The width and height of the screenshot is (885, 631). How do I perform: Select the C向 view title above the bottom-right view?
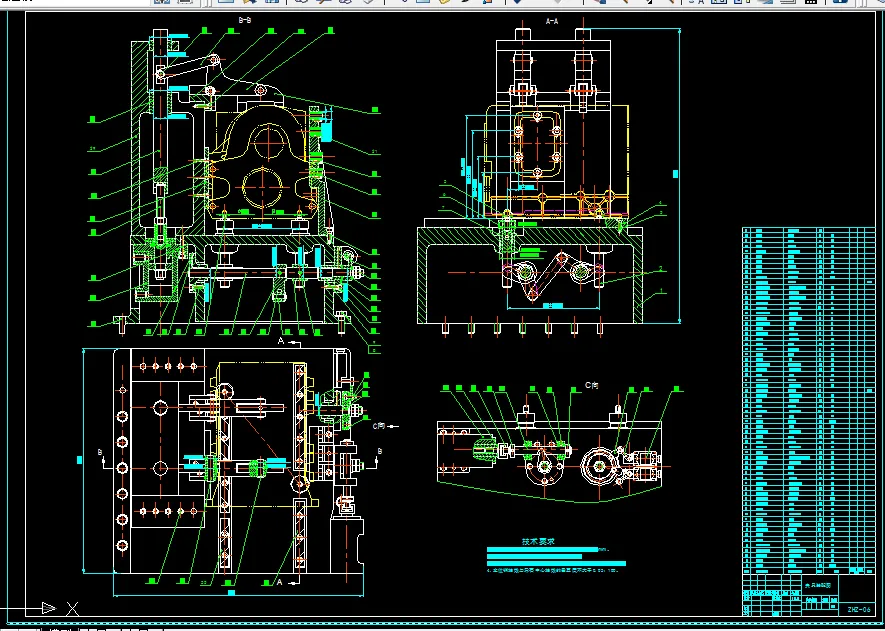[591, 385]
